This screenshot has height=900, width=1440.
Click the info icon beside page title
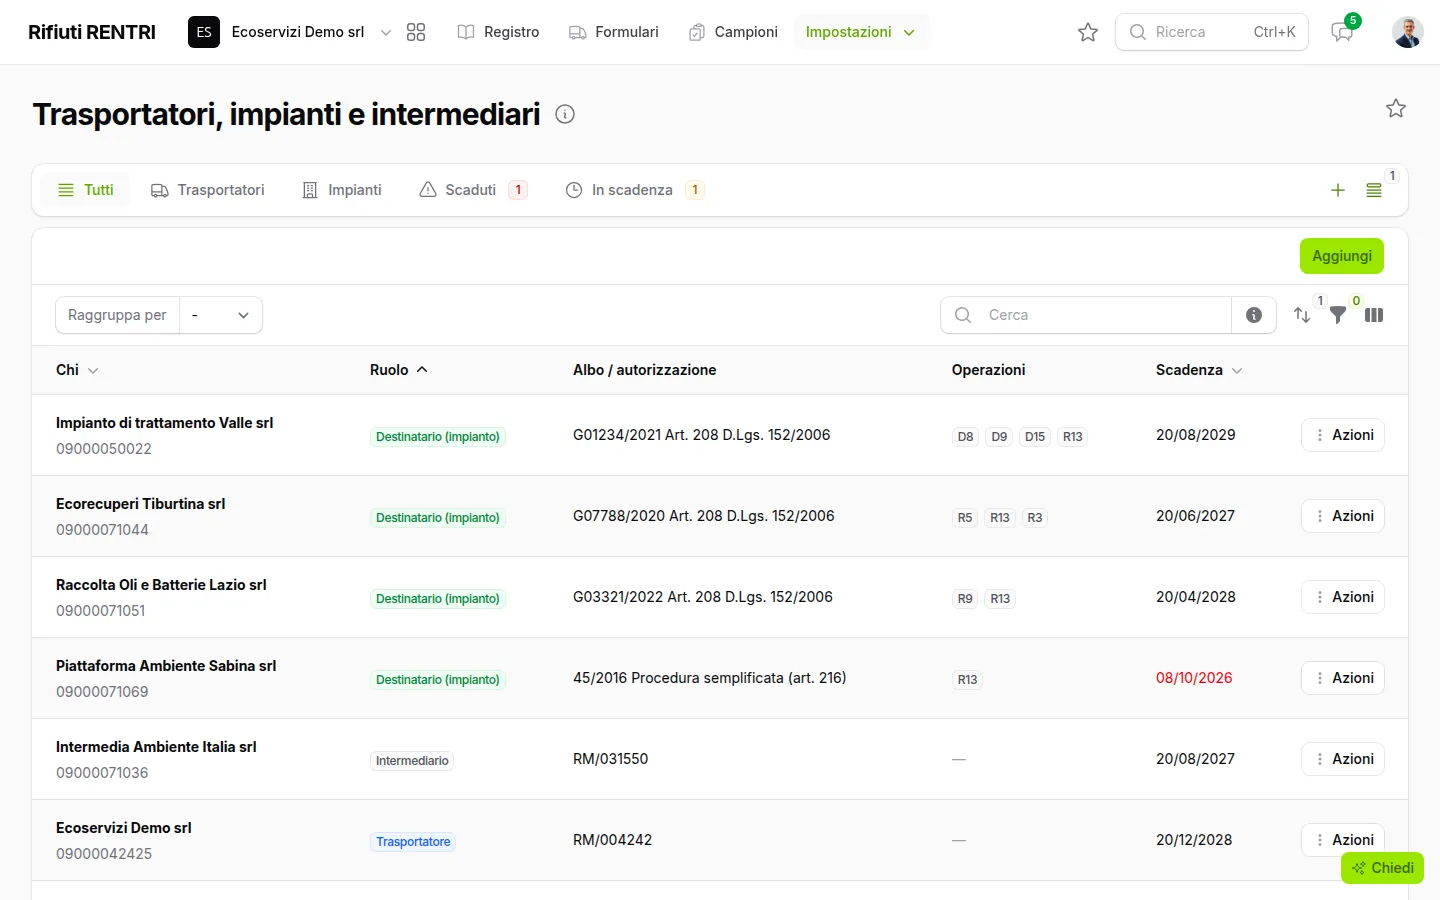565,114
